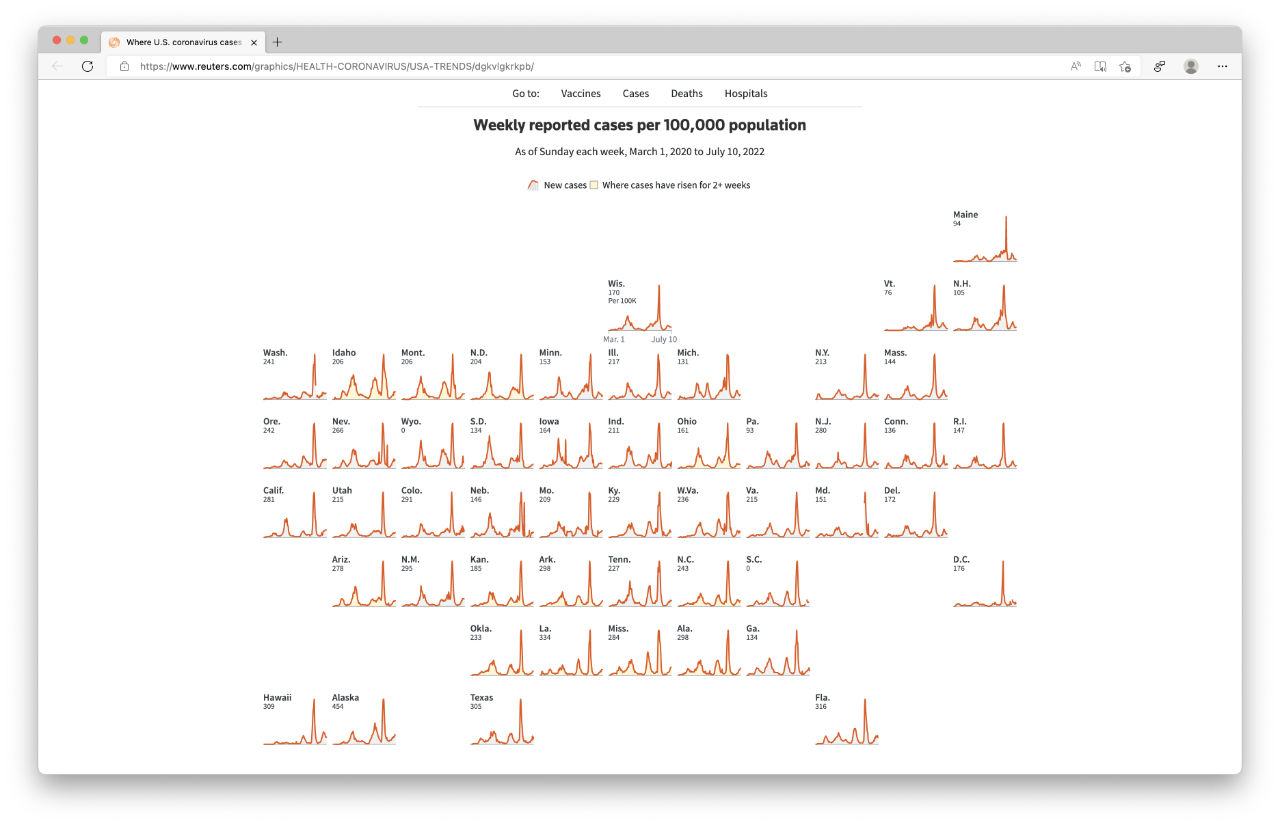Click the user profile avatar icon
Screen dimensions: 1280x825
[1190, 66]
